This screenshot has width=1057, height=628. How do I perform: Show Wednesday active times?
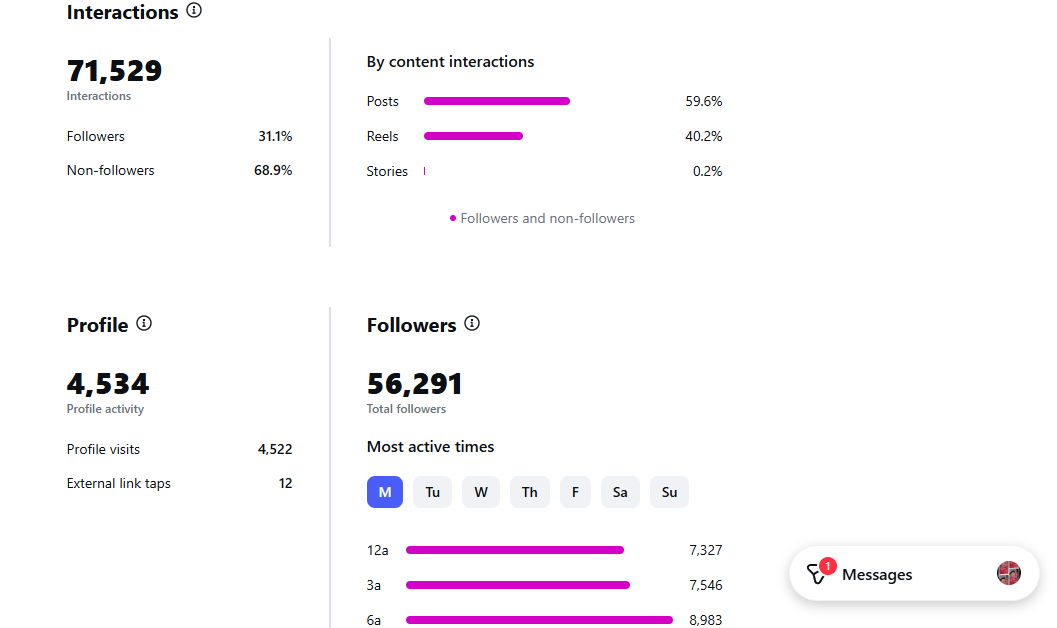tap(481, 492)
